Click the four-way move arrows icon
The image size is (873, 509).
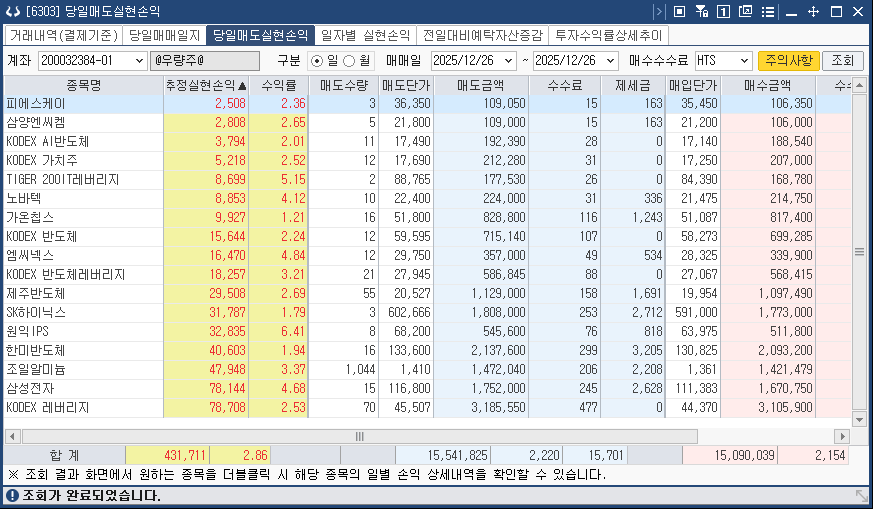point(813,11)
